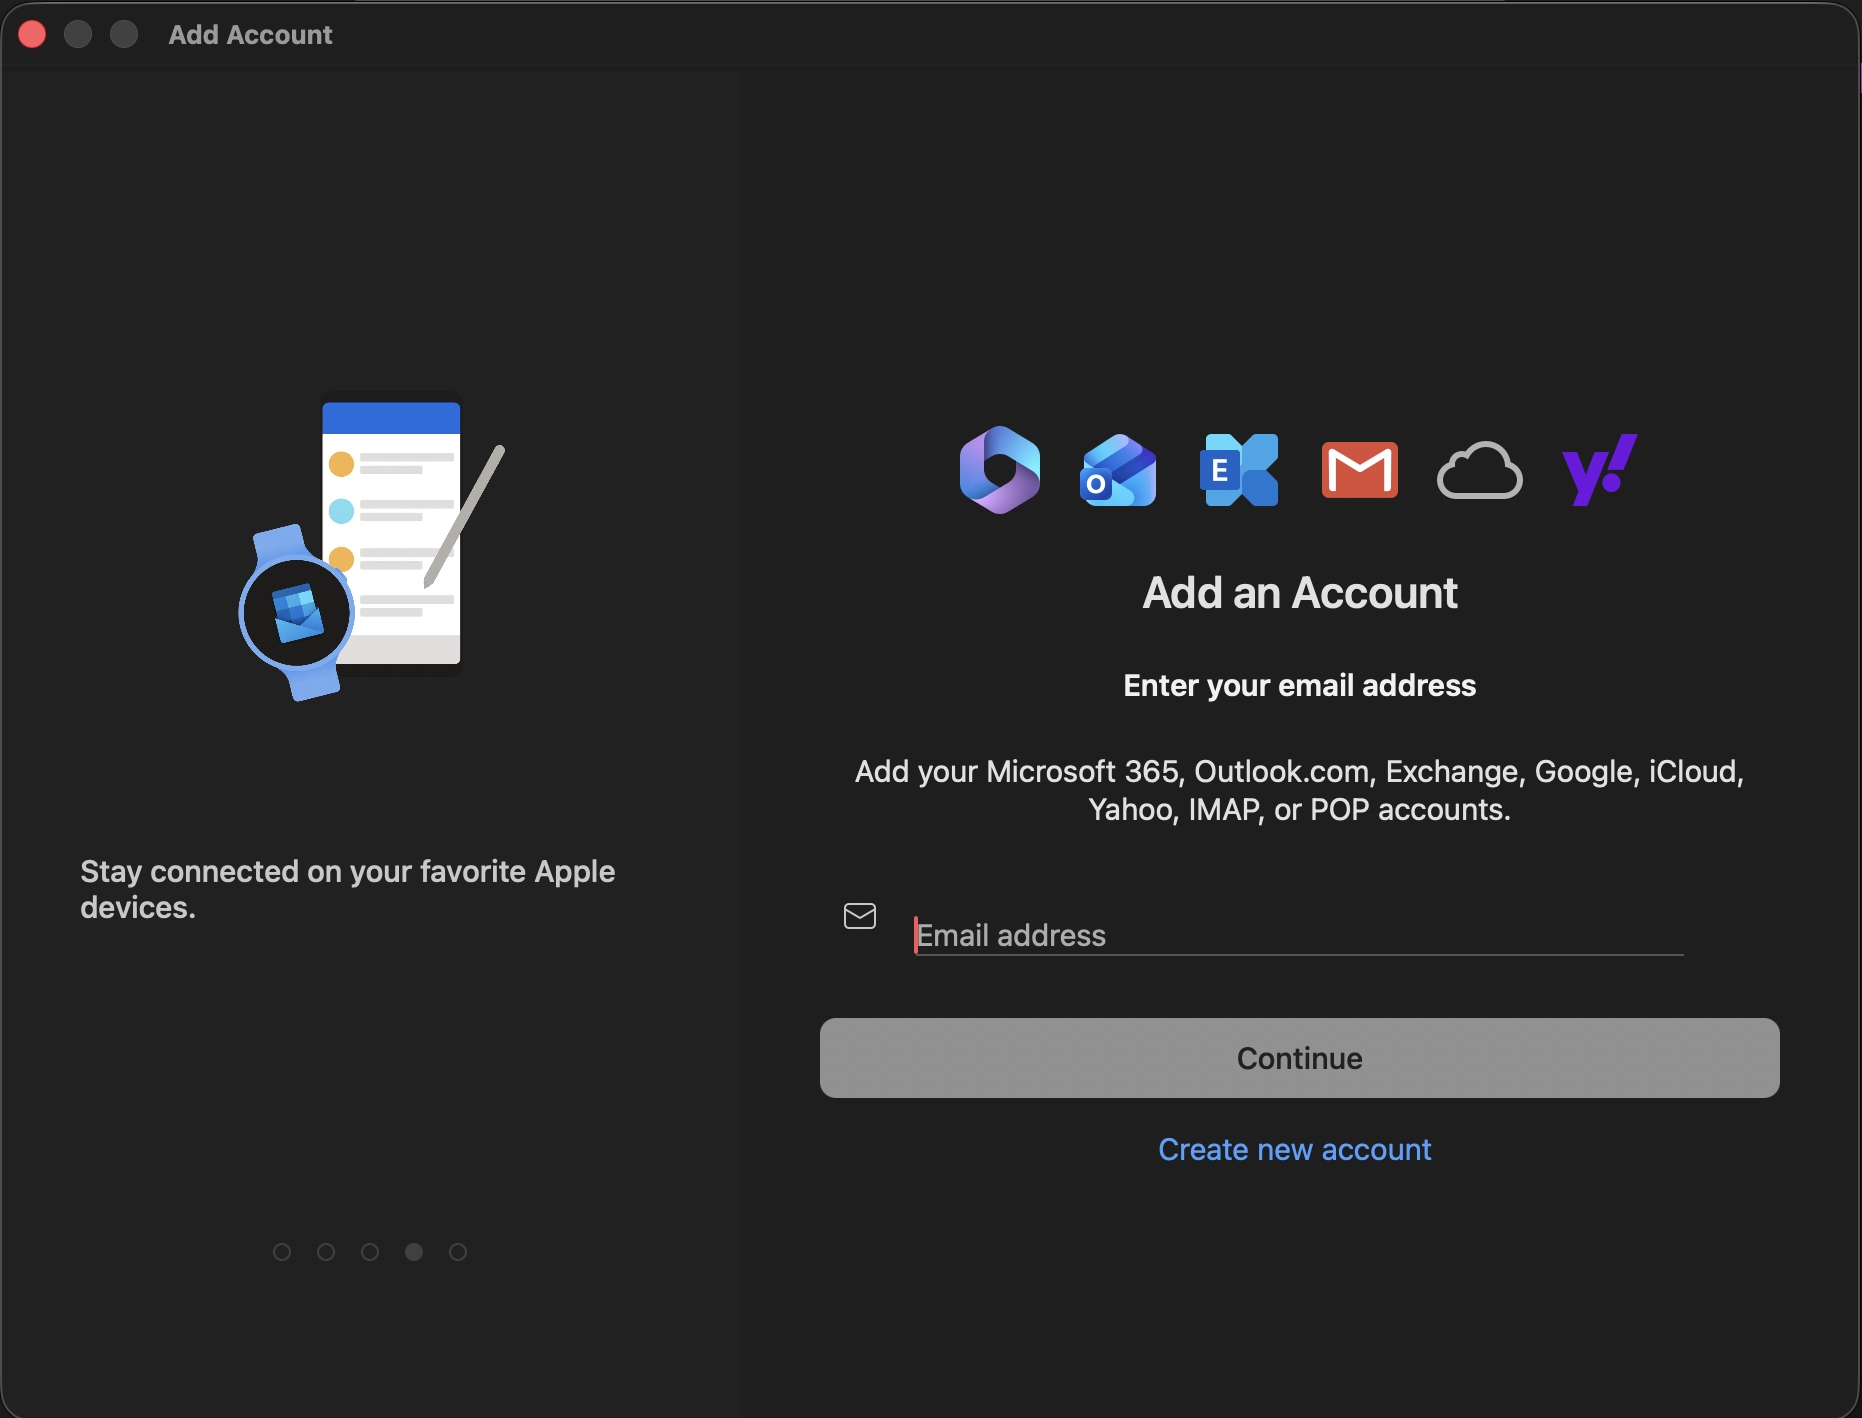This screenshot has height=1418, width=1862.
Task: Click the Continue button
Action: click(x=1299, y=1058)
